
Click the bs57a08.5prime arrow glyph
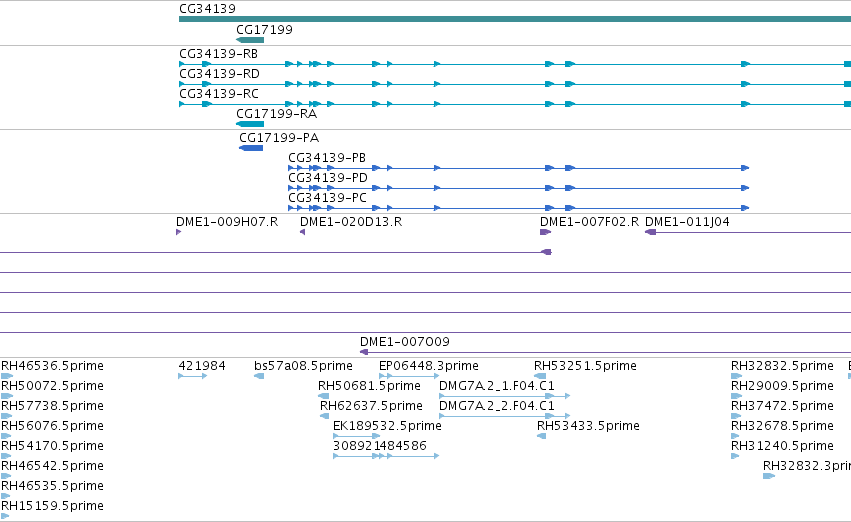pos(259,376)
